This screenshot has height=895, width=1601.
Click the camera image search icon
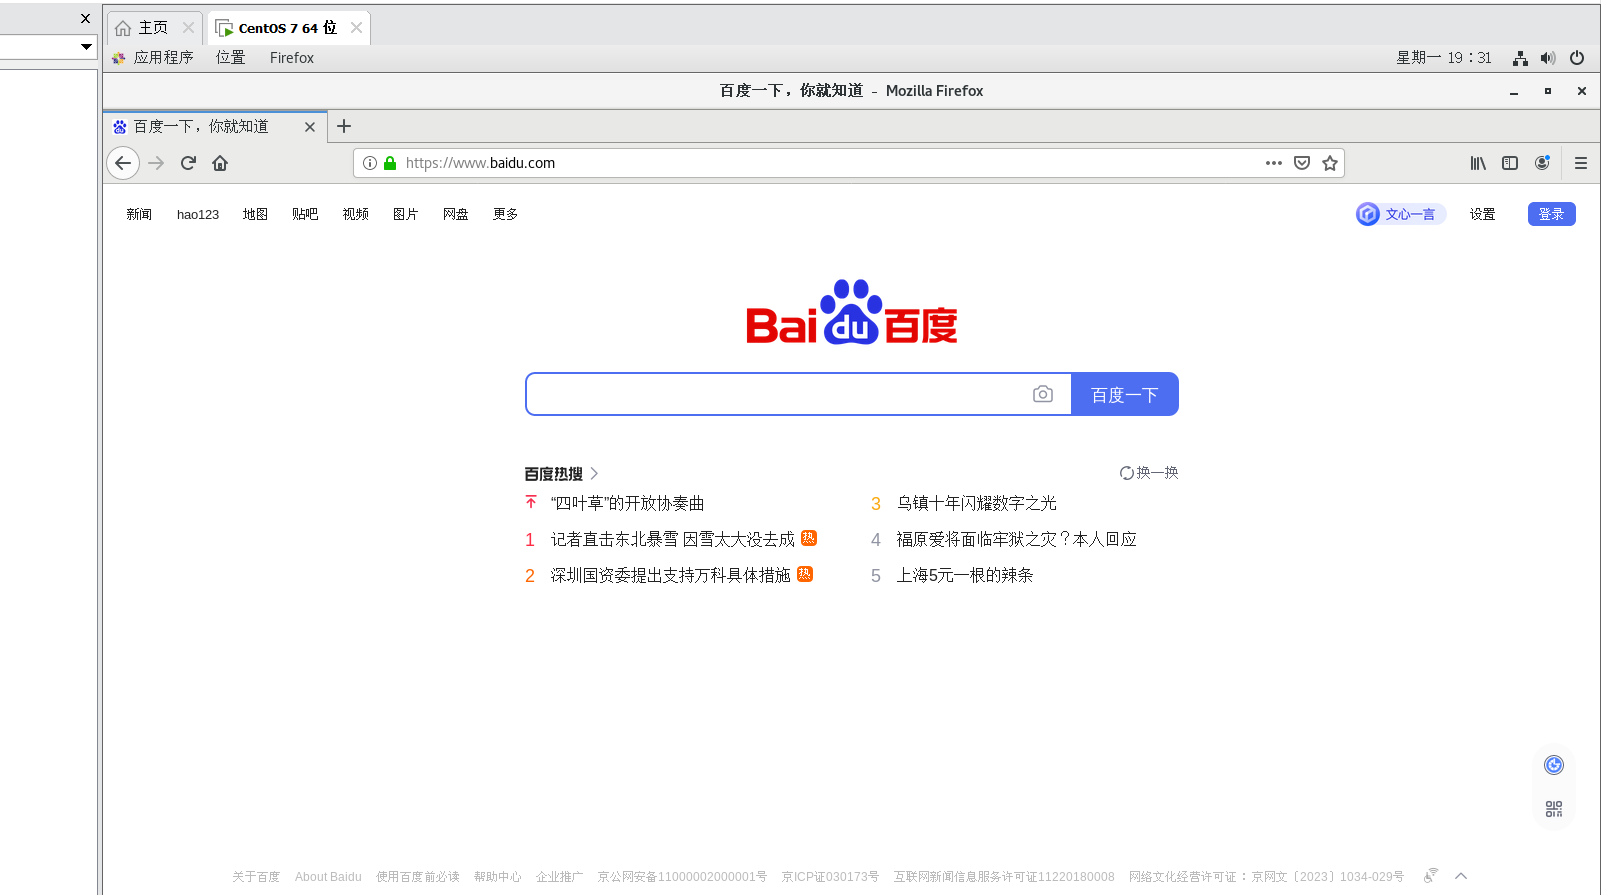pos(1043,394)
